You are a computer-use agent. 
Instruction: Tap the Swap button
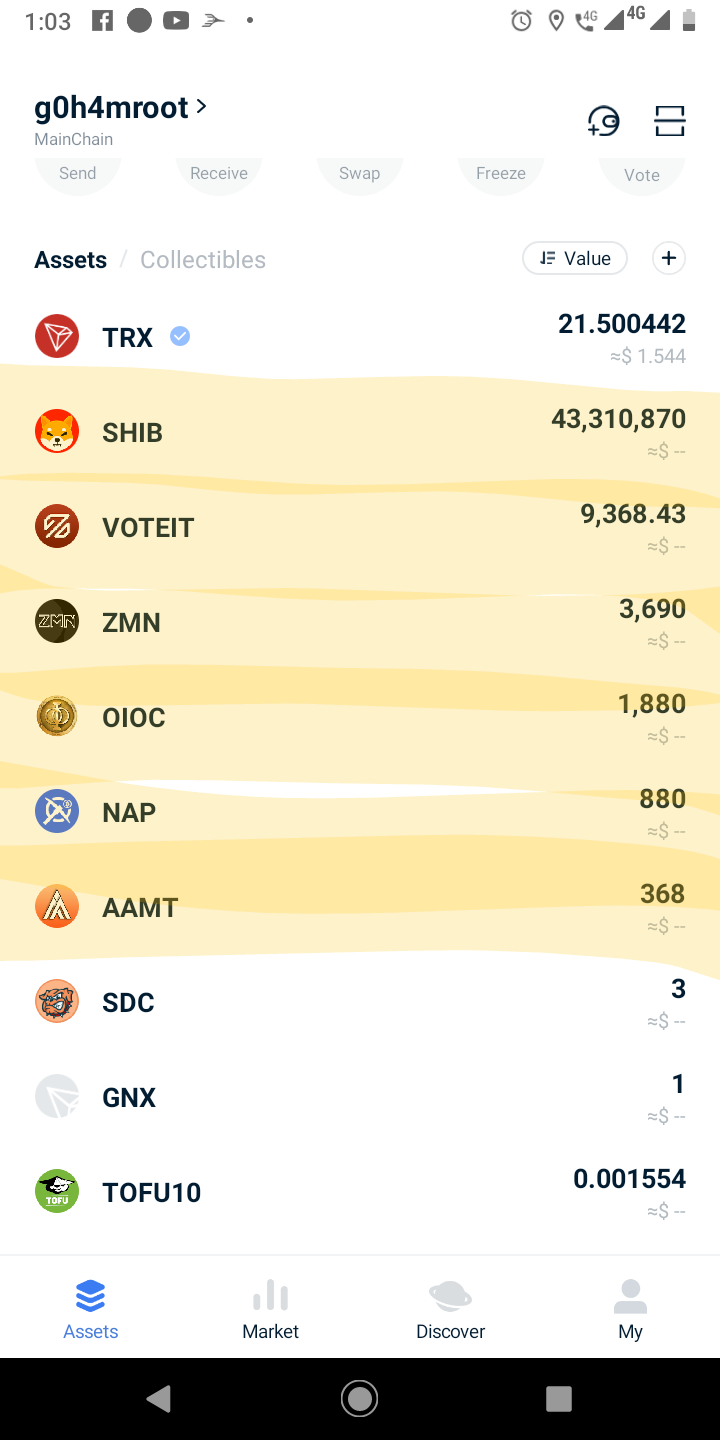(x=359, y=173)
